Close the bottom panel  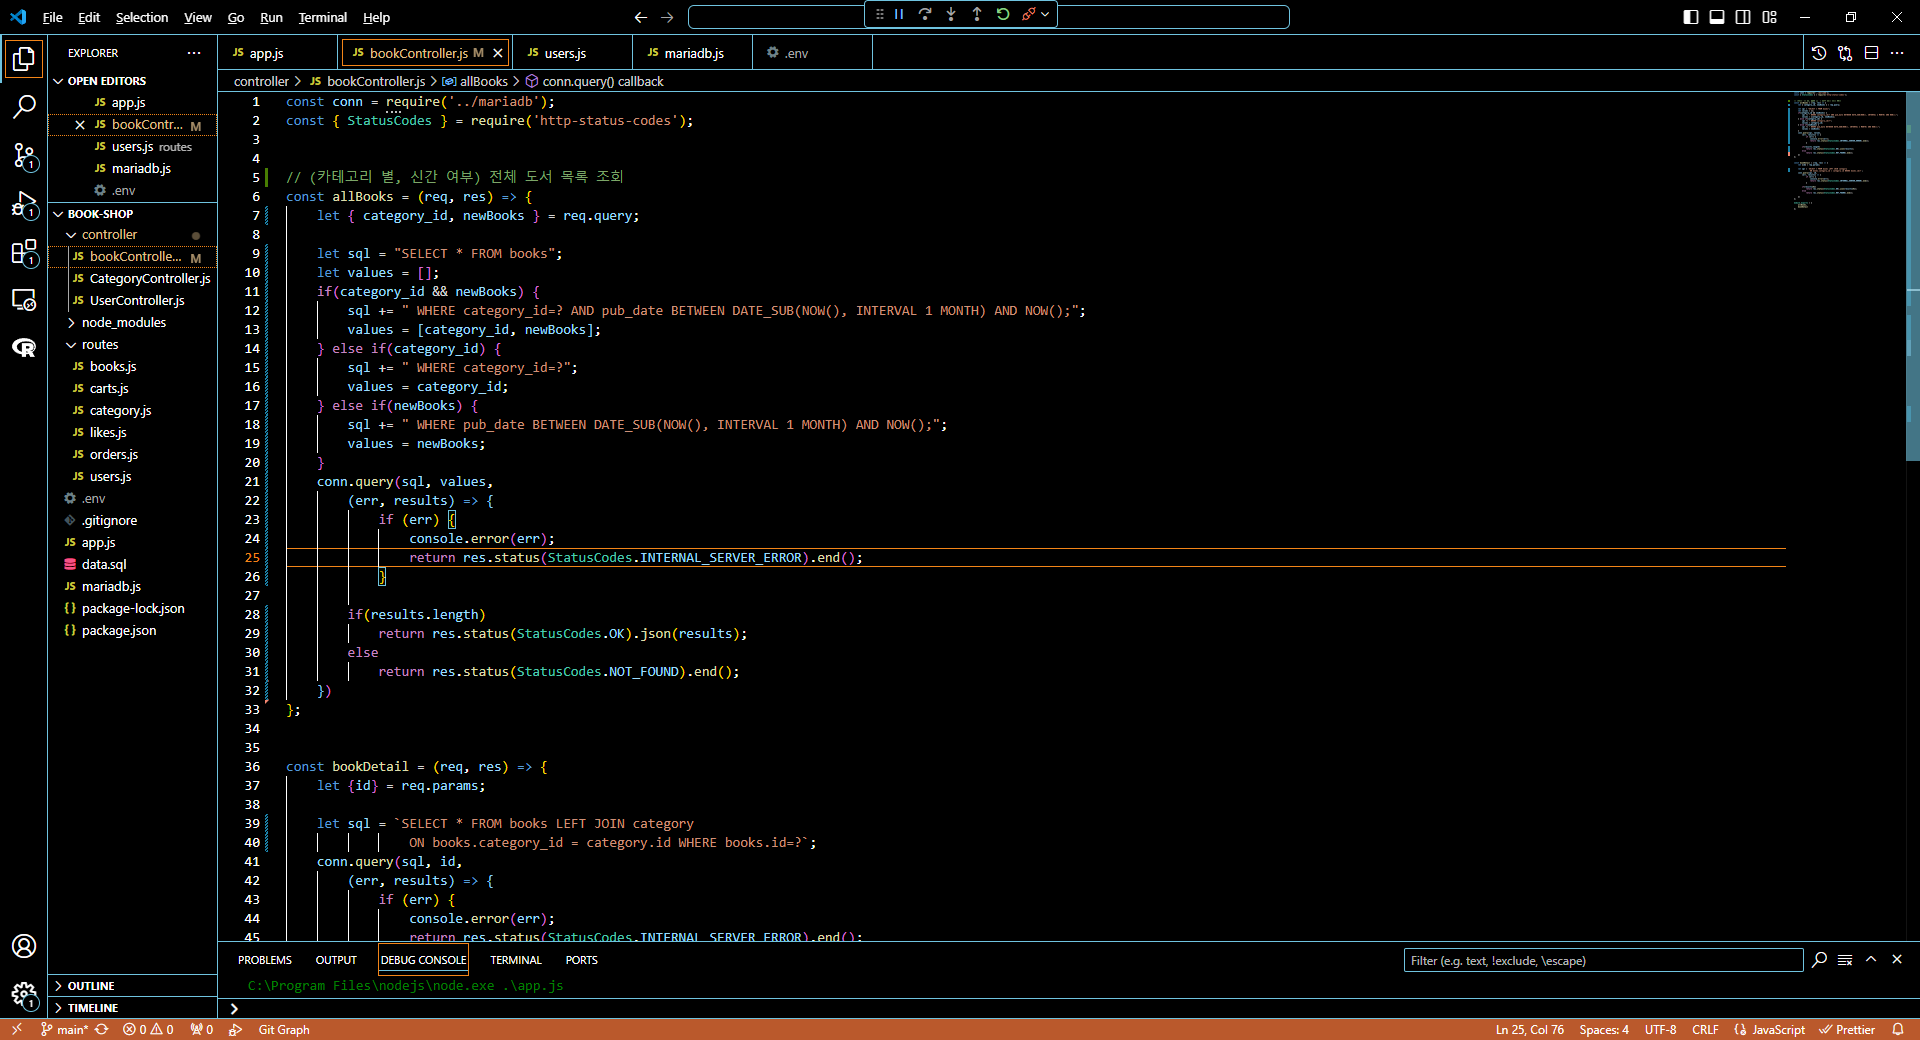pos(1897,960)
